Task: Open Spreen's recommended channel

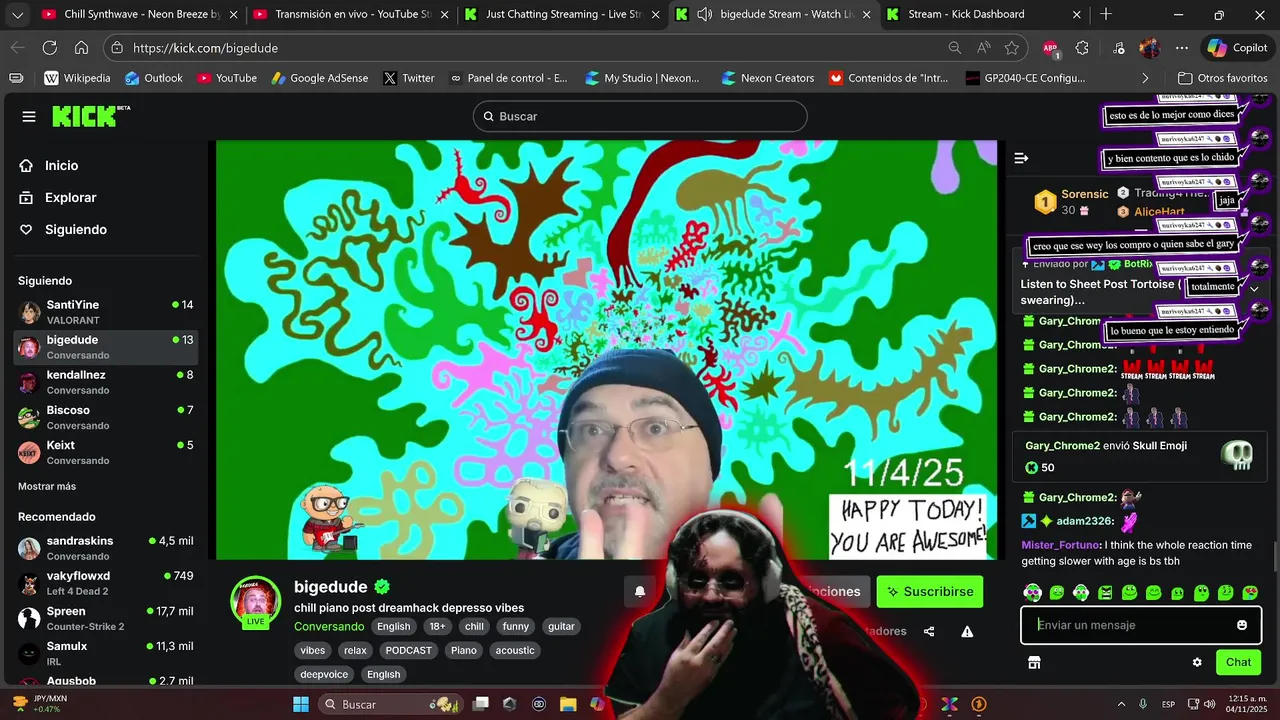Action: point(108,618)
